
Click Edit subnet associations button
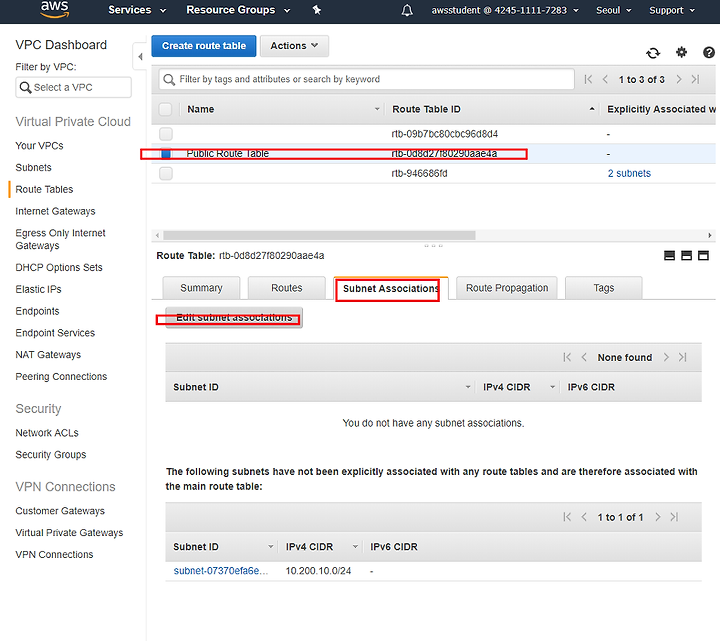234,318
